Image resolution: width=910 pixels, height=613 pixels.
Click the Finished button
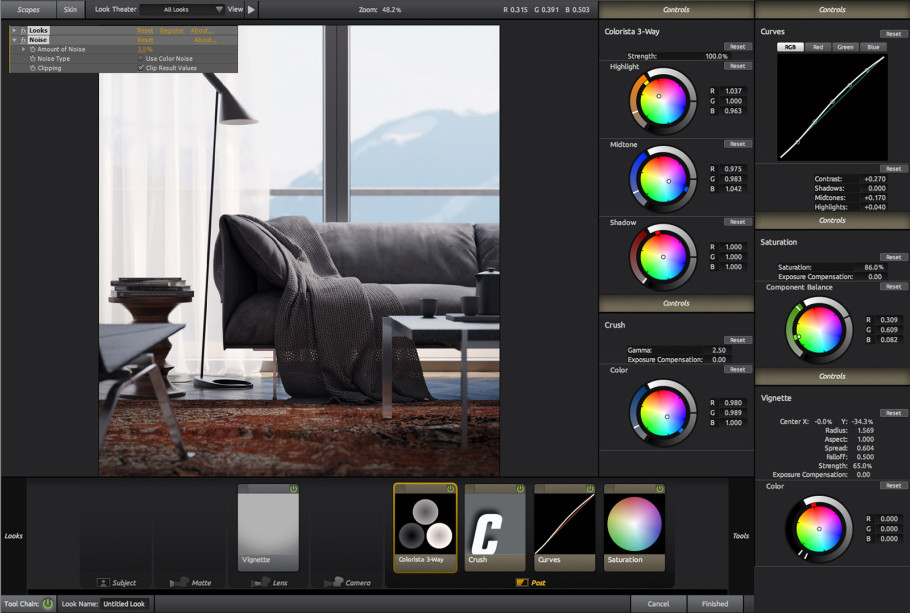(715, 604)
